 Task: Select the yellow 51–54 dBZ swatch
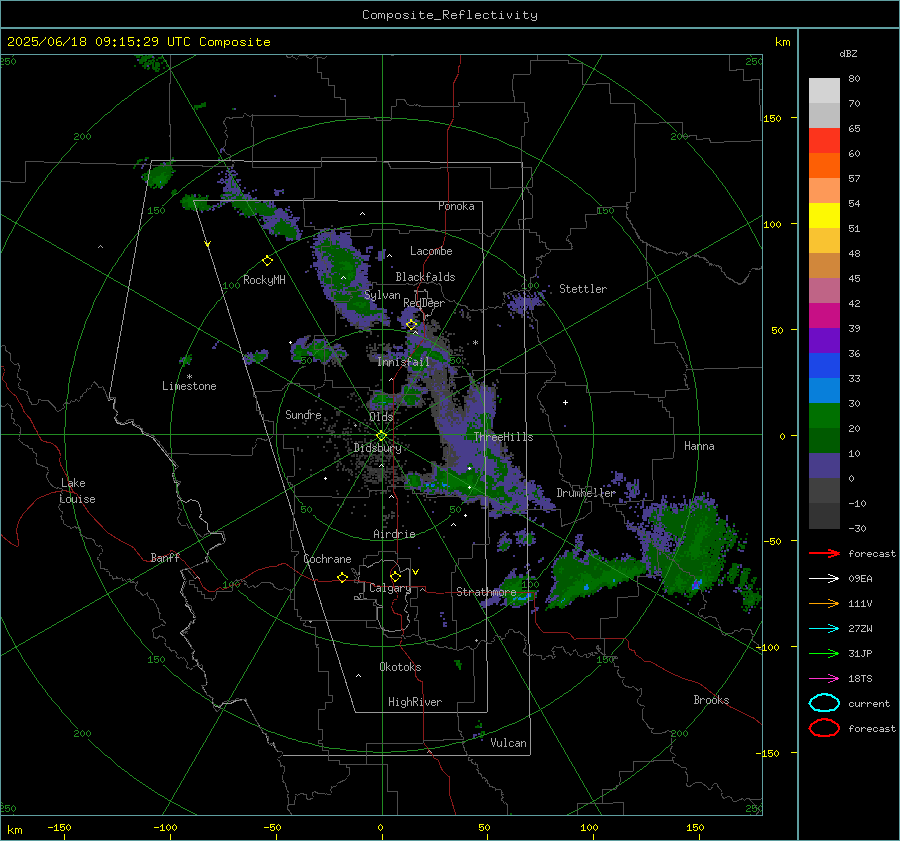(x=824, y=215)
